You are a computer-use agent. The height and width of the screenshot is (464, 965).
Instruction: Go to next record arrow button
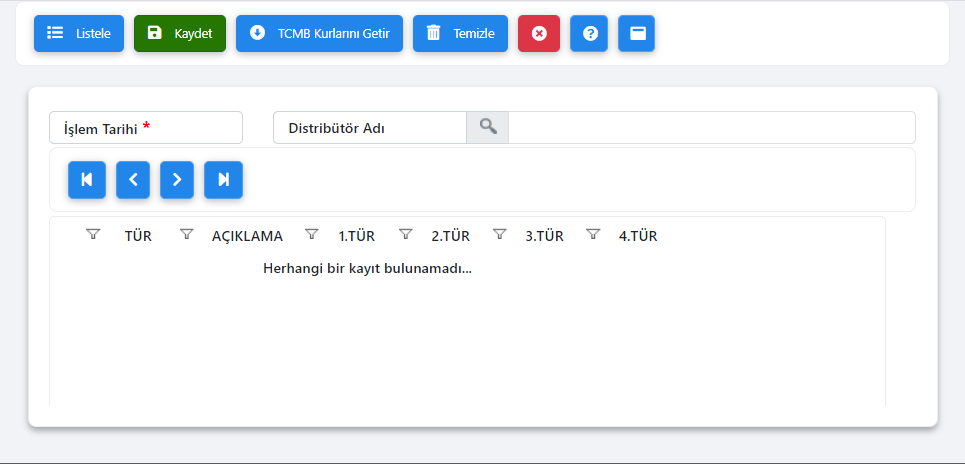point(177,180)
